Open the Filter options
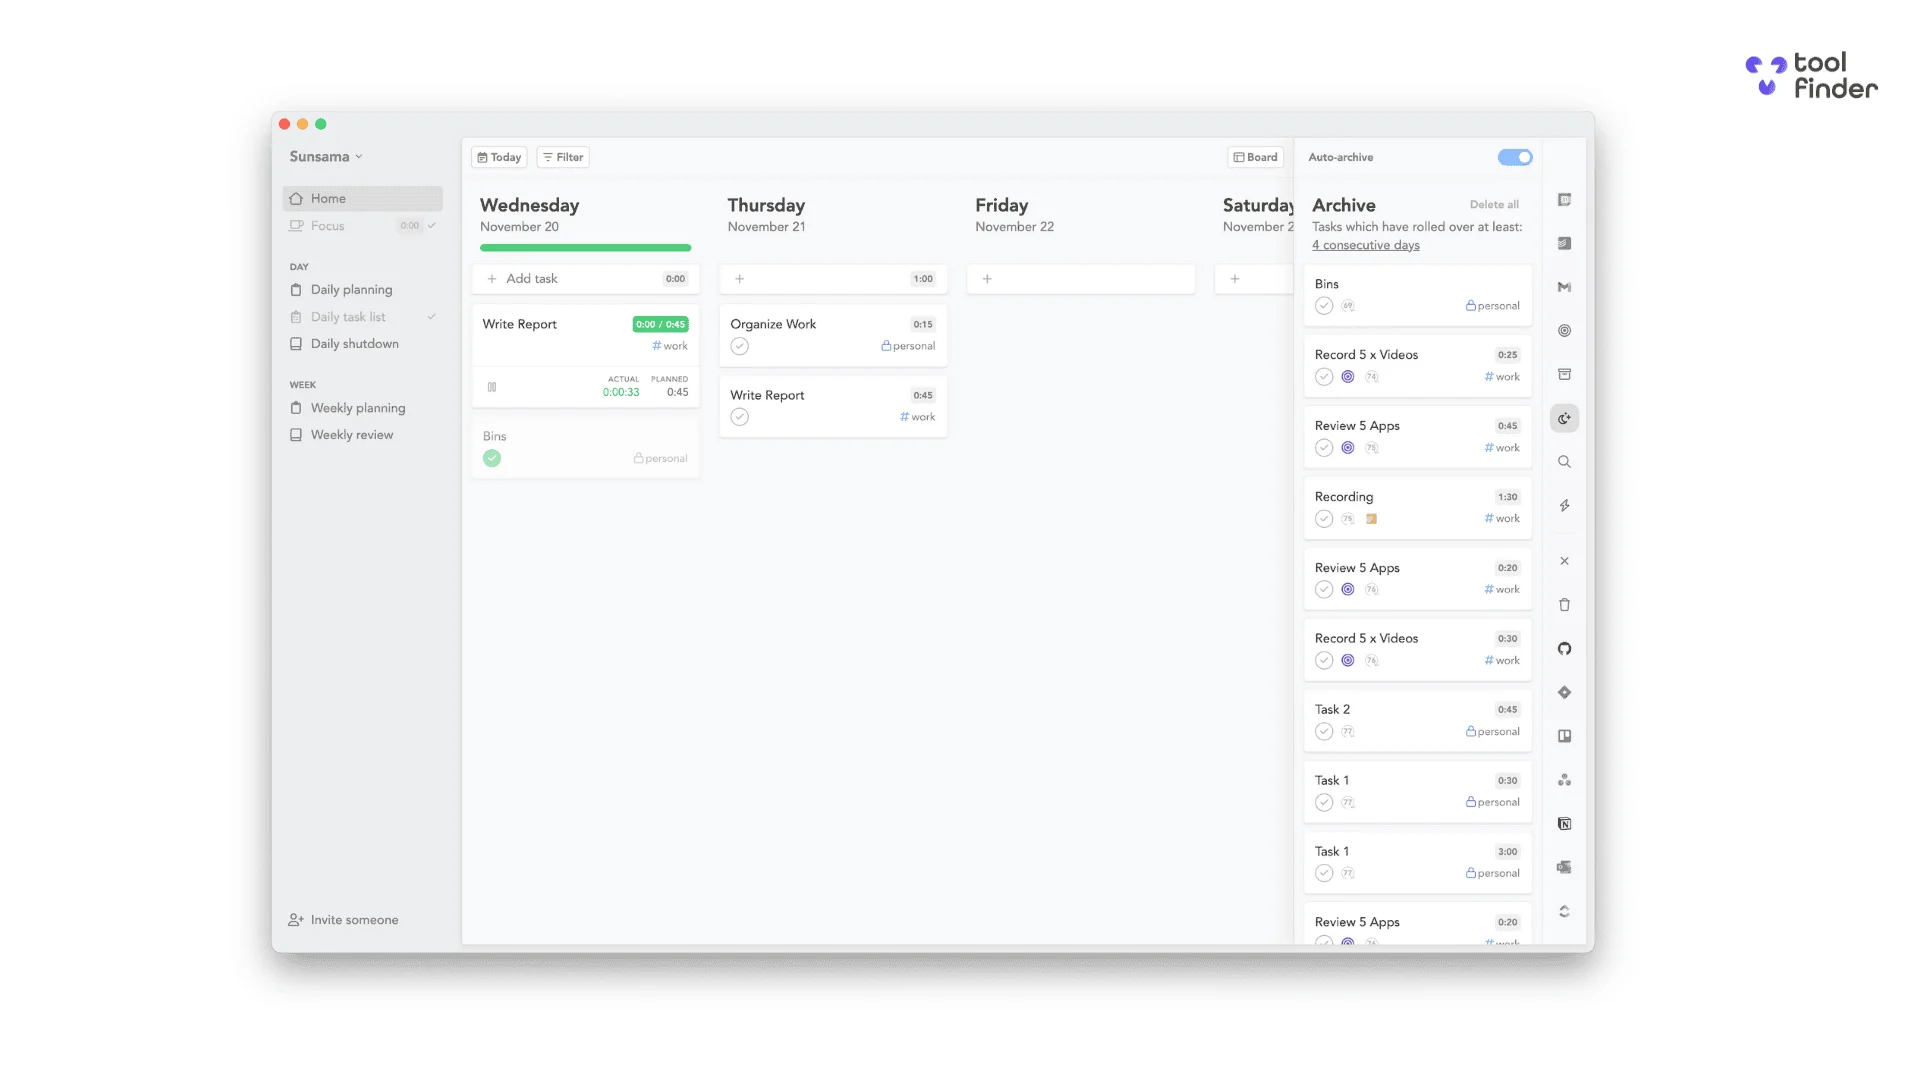 562,157
